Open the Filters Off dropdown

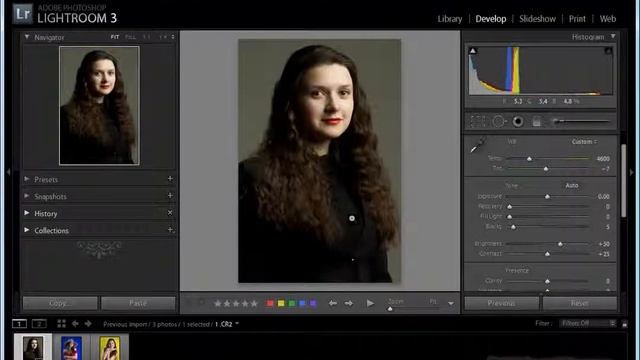(x=588, y=323)
